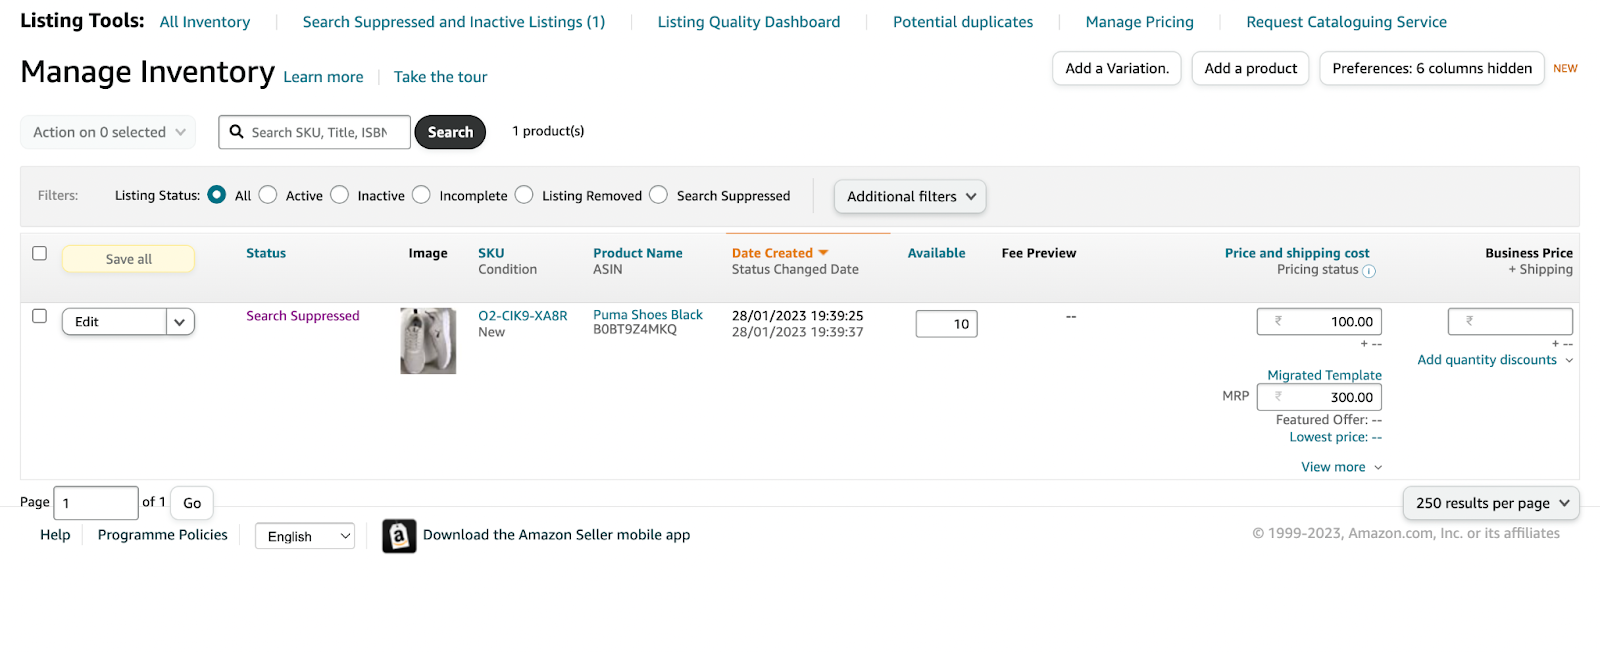This screenshot has height=652, width=1600.
Task: Go to the Manage Pricing tab
Action: click(1139, 22)
